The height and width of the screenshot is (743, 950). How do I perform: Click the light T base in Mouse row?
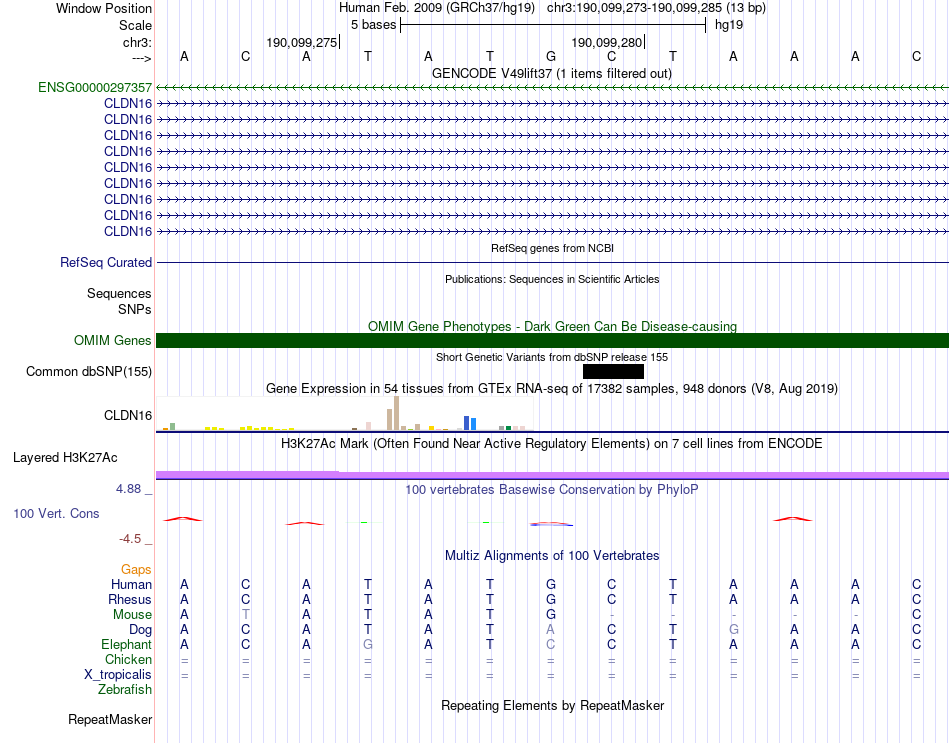pyautogui.click(x=245, y=615)
